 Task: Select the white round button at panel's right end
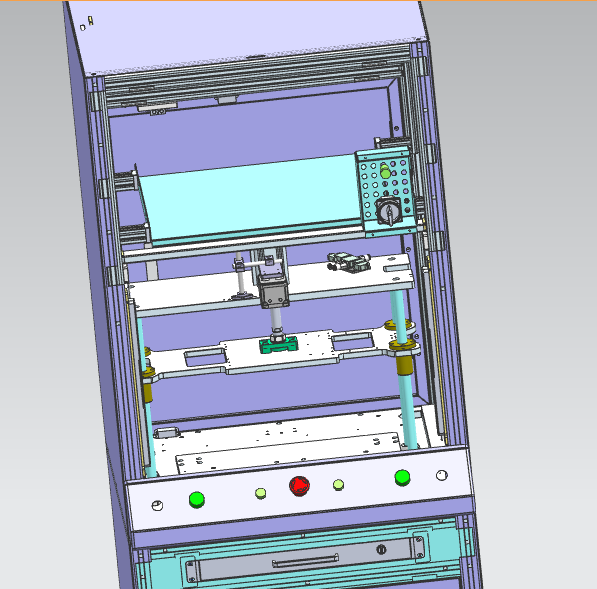442,475
